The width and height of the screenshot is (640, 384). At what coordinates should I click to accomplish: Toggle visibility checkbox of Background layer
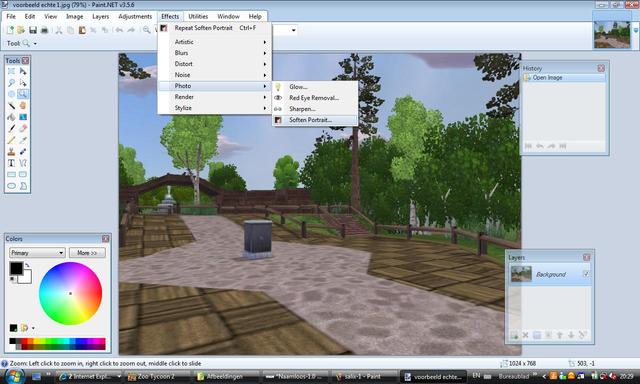coord(586,274)
